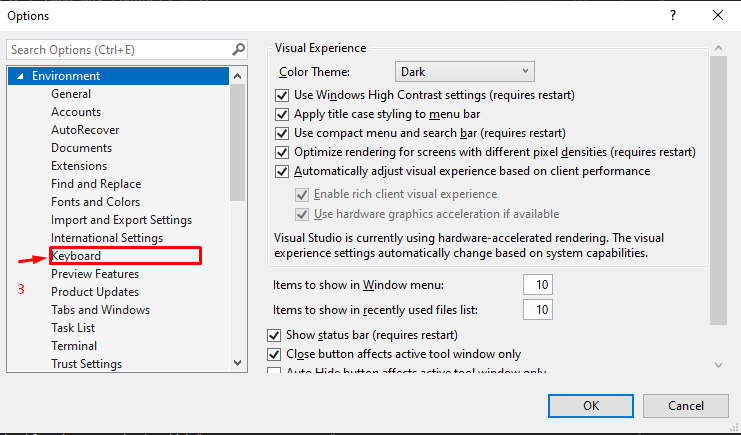Toggle Automatically adjust visual experience checkbox
This screenshot has height=435, width=741.
(x=282, y=171)
